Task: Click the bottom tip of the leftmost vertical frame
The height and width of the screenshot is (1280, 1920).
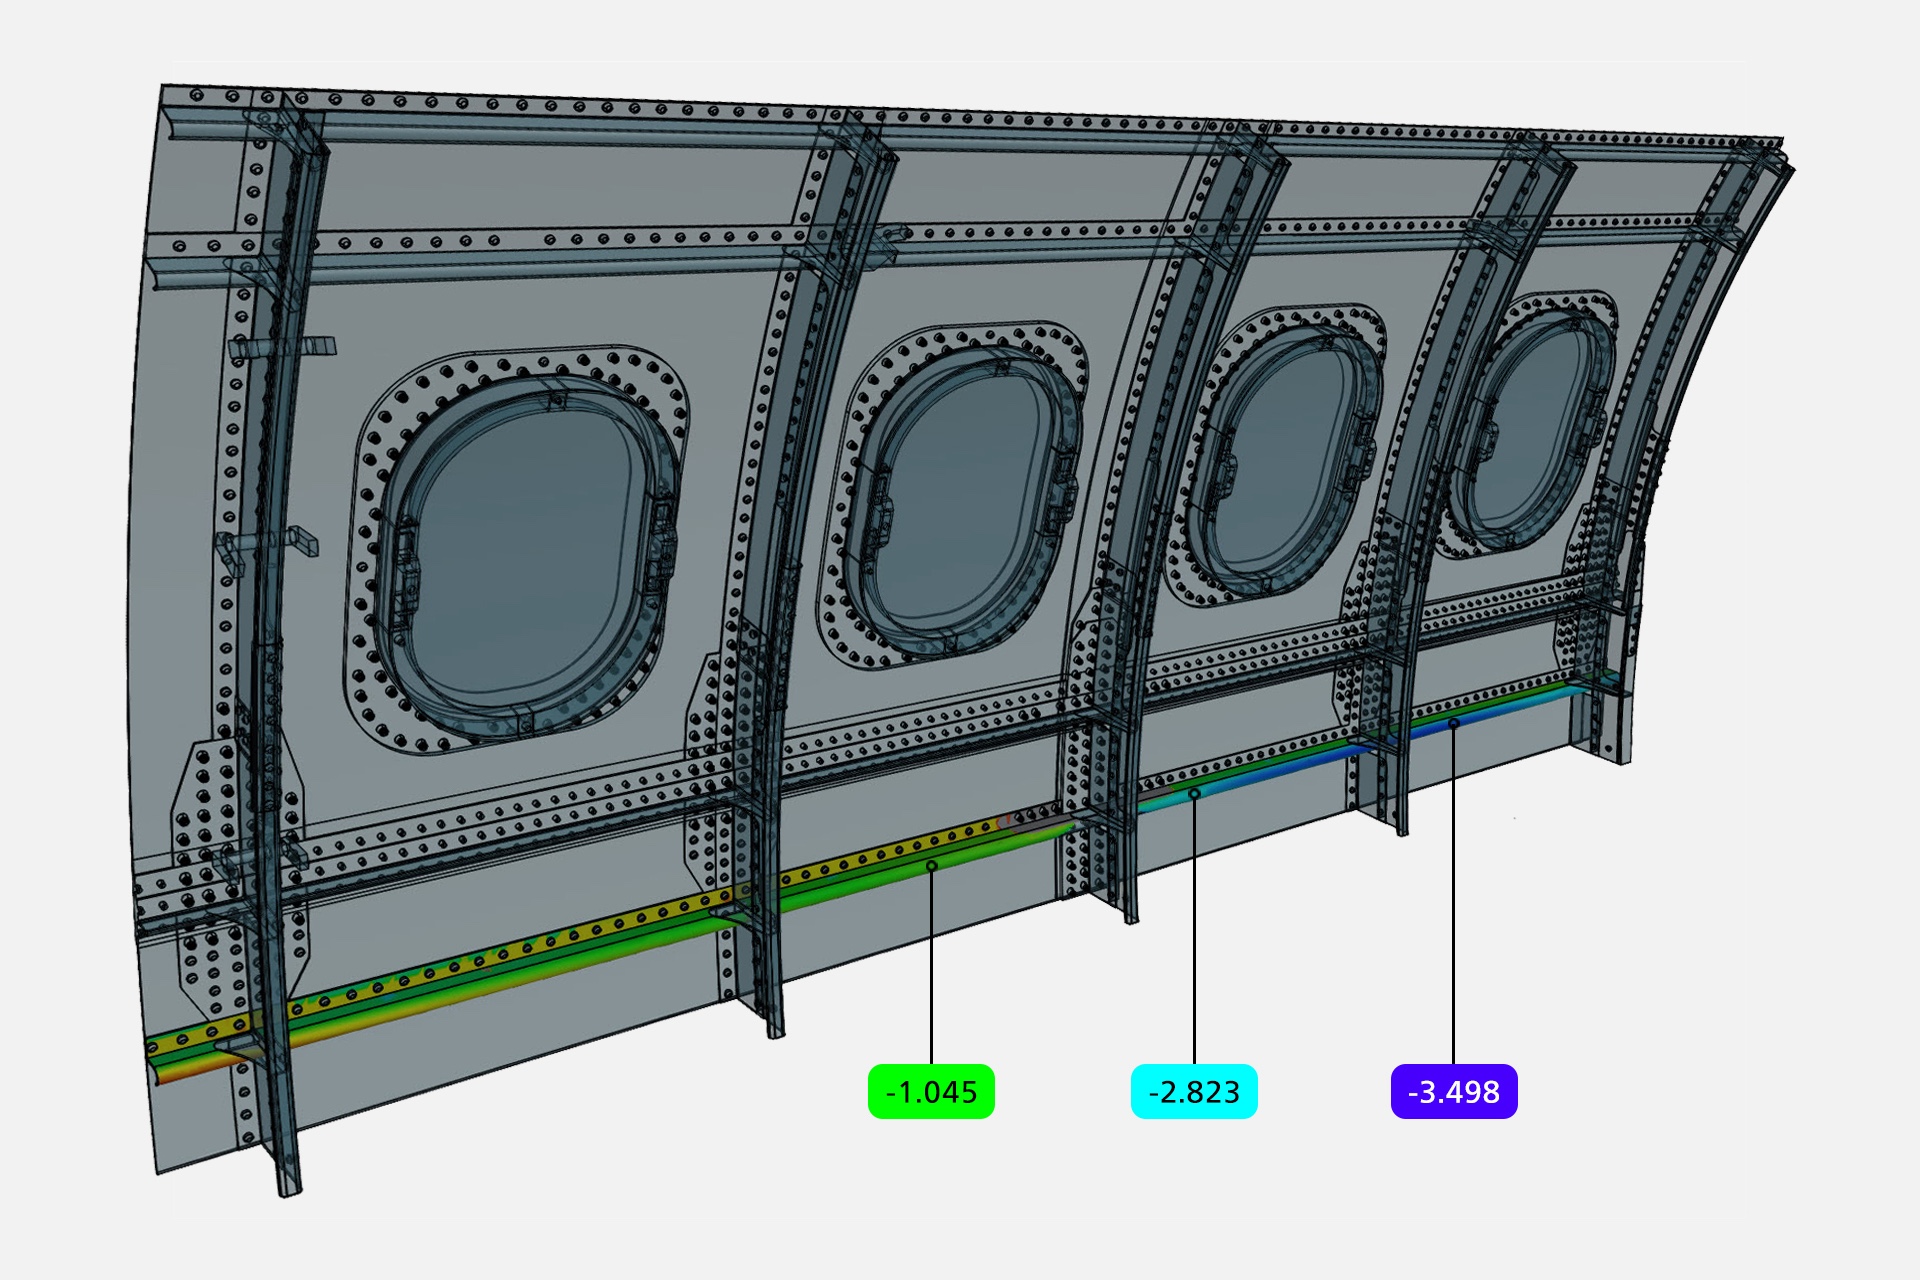Action: pyautogui.click(x=289, y=1190)
